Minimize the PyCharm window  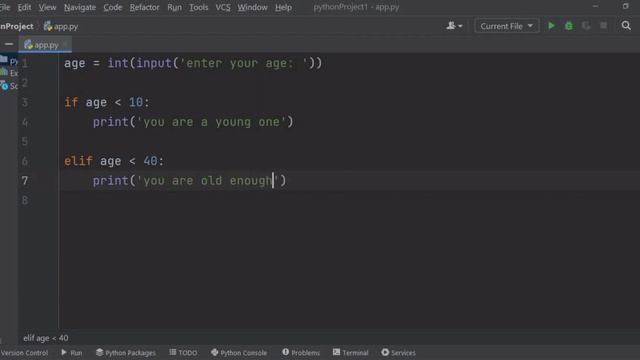coord(596,7)
